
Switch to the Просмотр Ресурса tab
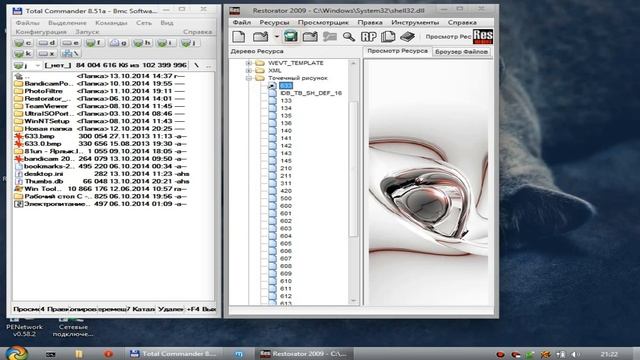(x=397, y=51)
